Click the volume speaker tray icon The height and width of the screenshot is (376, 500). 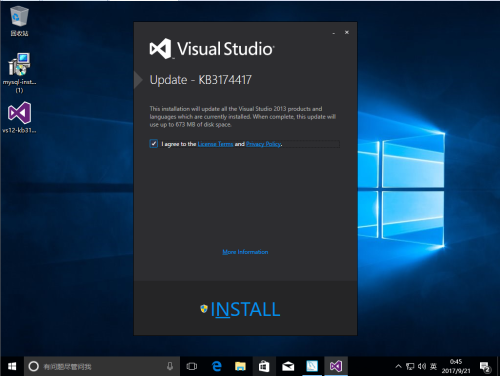point(422,366)
